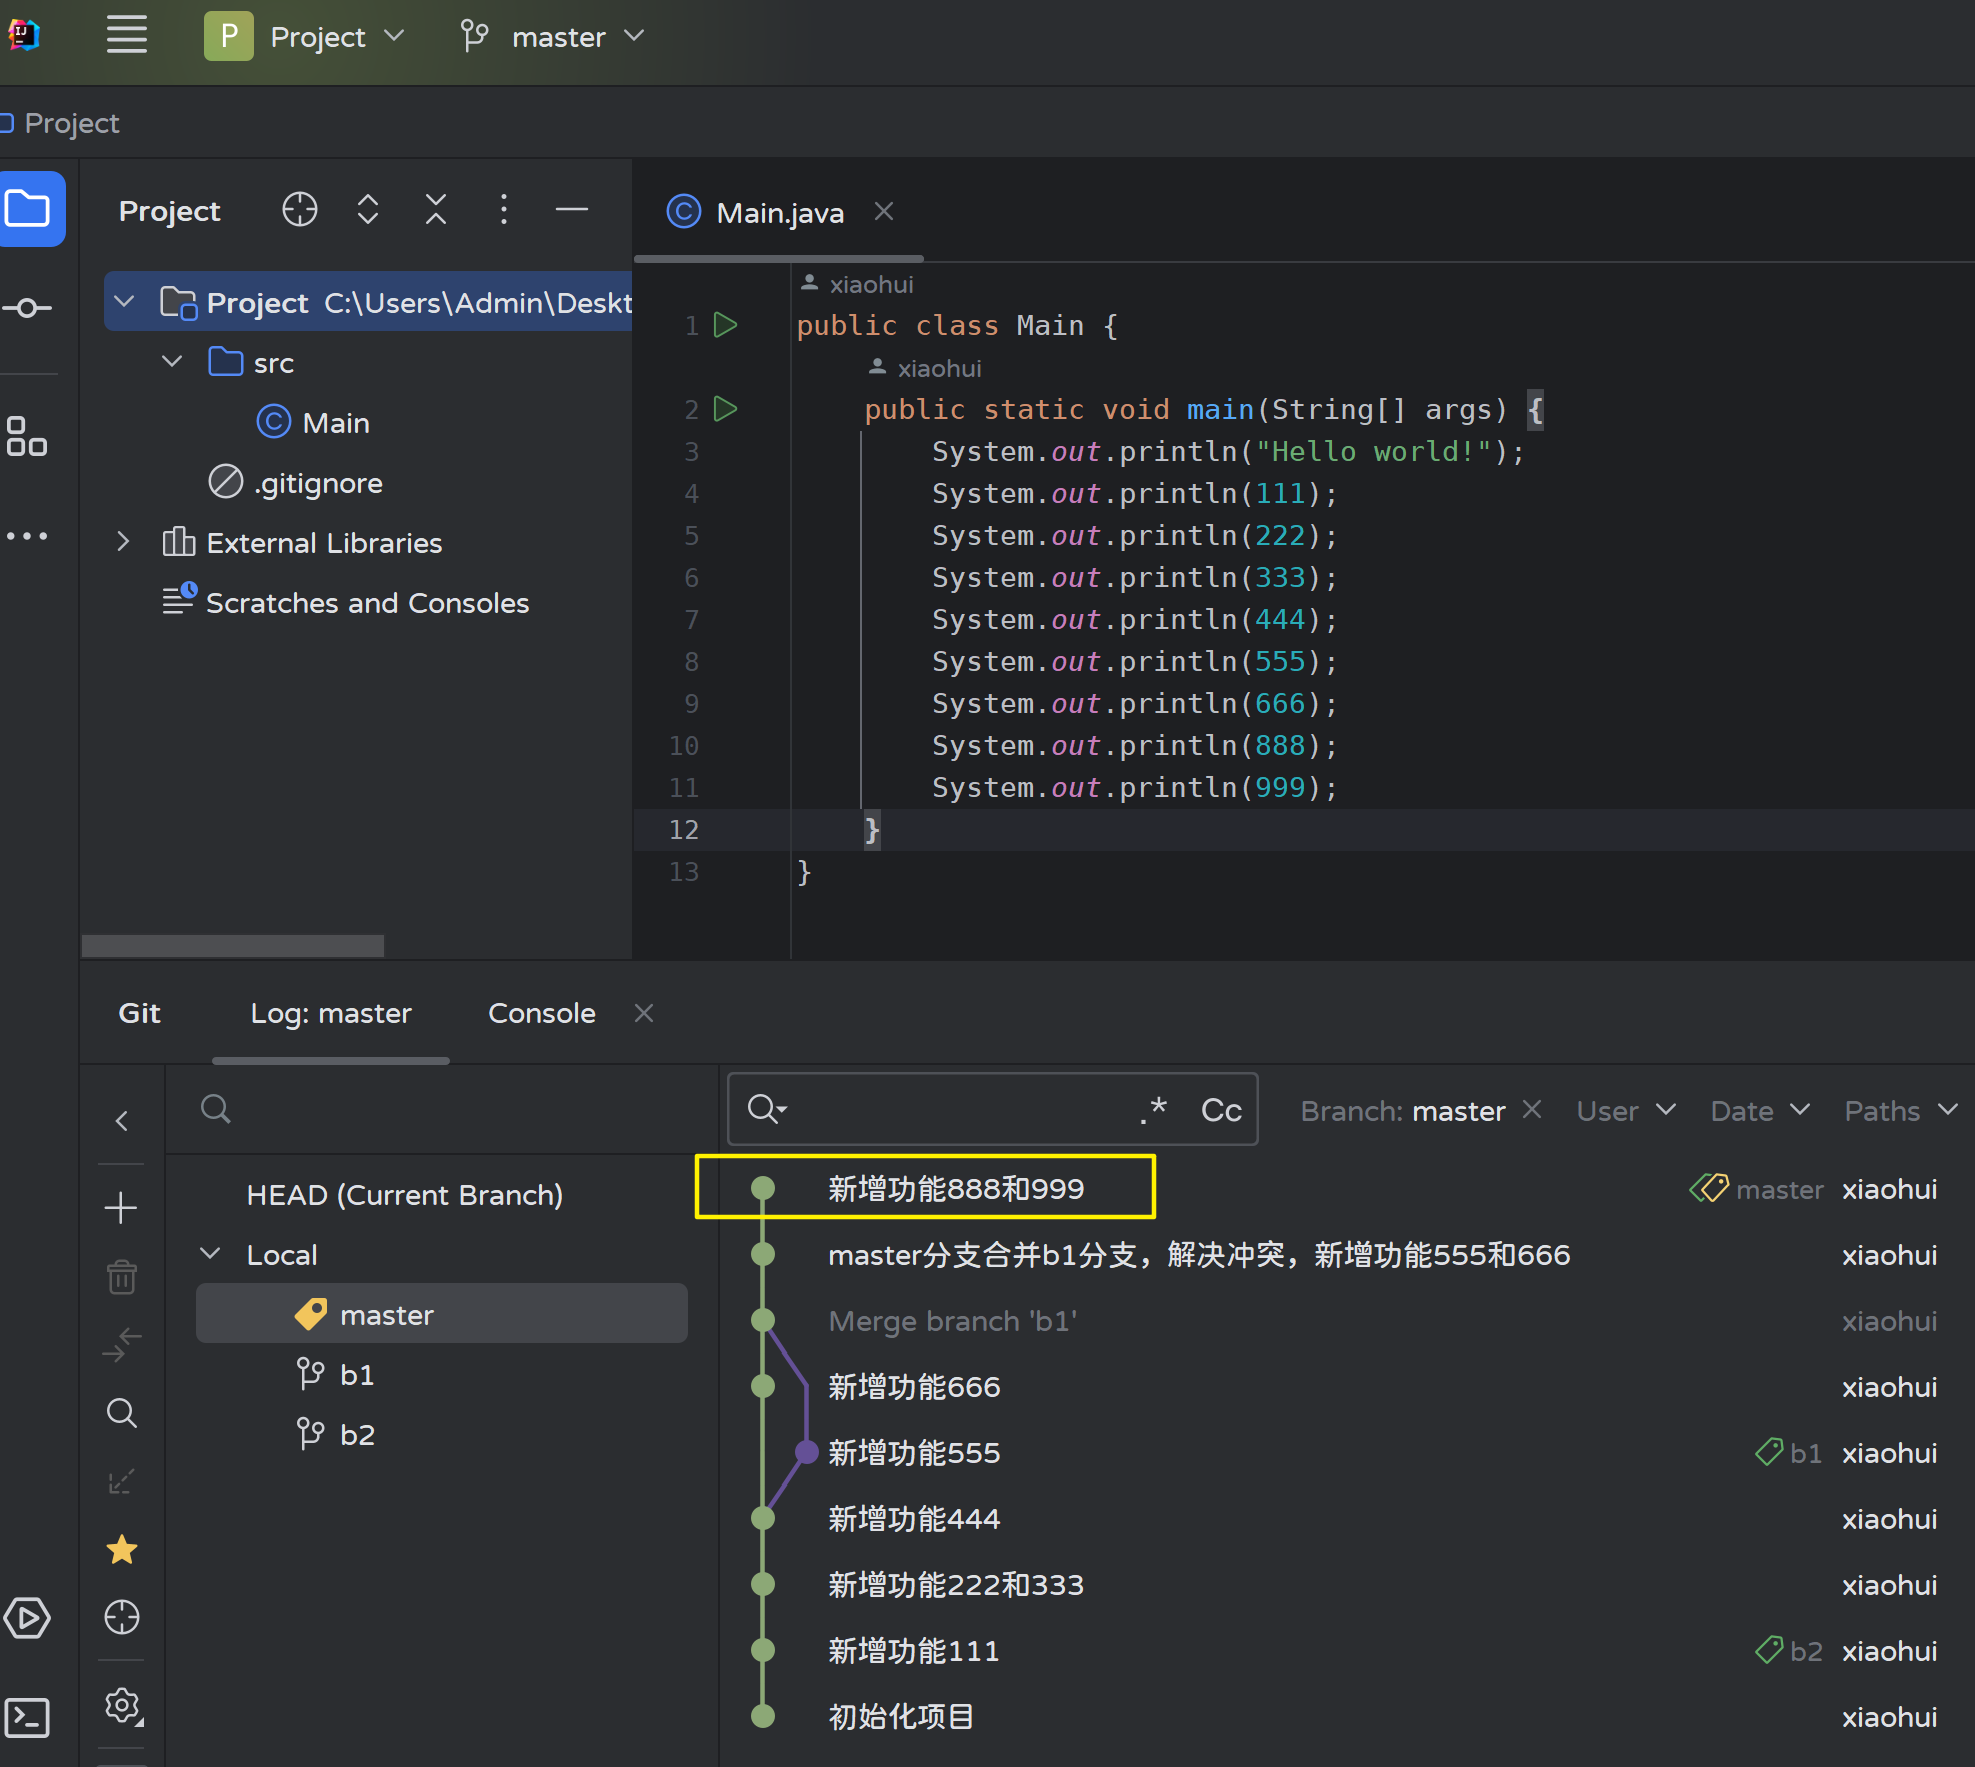Toggle favorite star in branches panel
The height and width of the screenshot is (1767, 1975).
click(122, 1550)
